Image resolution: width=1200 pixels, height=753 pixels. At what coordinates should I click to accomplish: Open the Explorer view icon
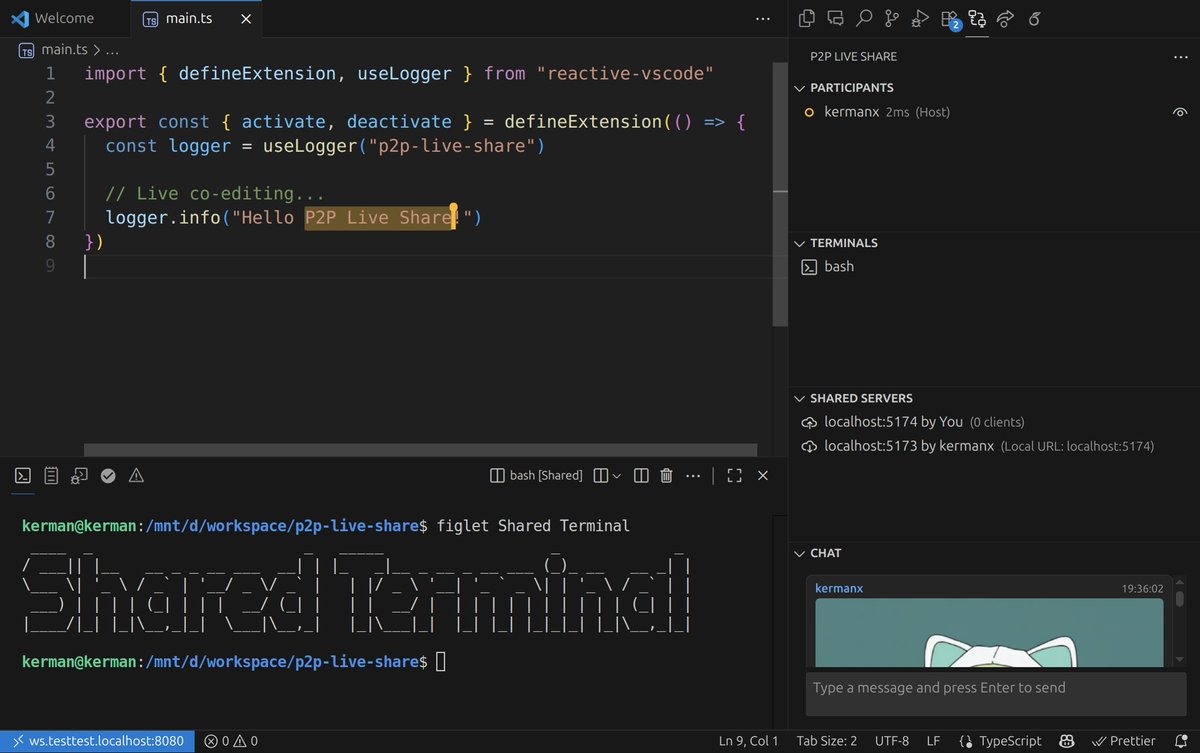click(x=807, y=18)
